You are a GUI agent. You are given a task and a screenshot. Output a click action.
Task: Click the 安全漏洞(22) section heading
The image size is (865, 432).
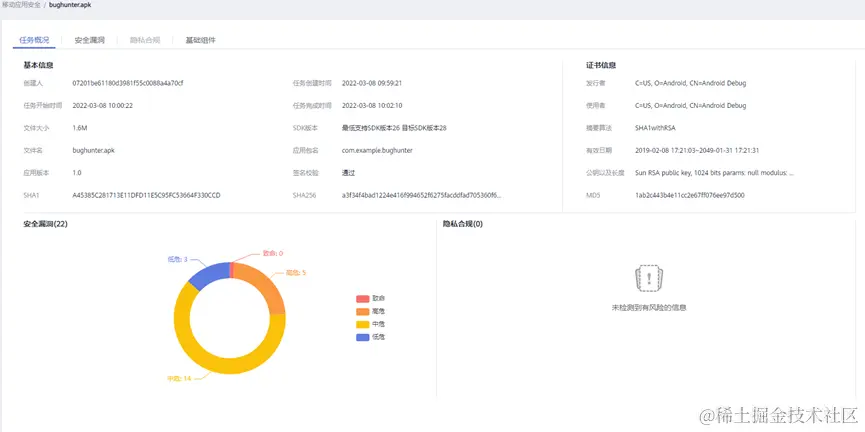pyautogui.click(x=45, y=224)
